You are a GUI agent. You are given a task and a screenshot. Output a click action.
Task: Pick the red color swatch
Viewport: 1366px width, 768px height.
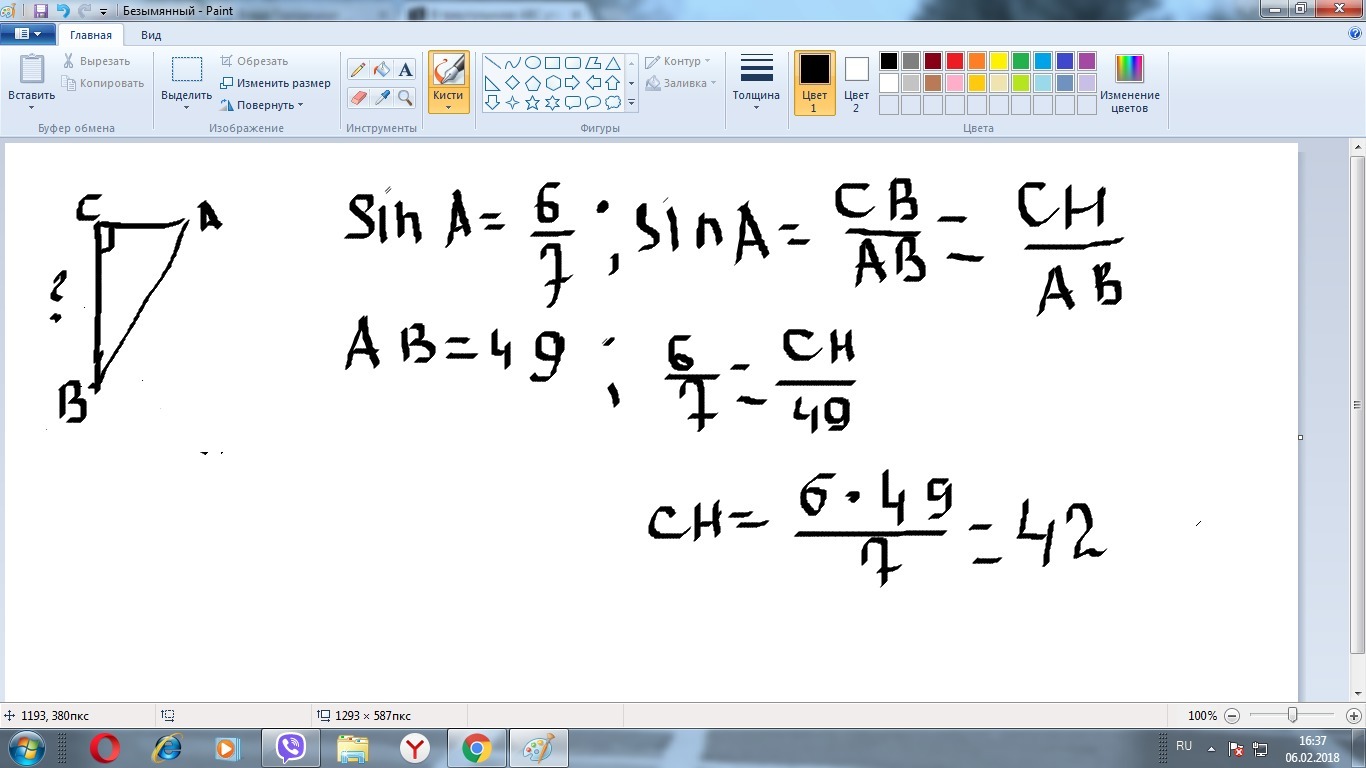tap(955, 61)
